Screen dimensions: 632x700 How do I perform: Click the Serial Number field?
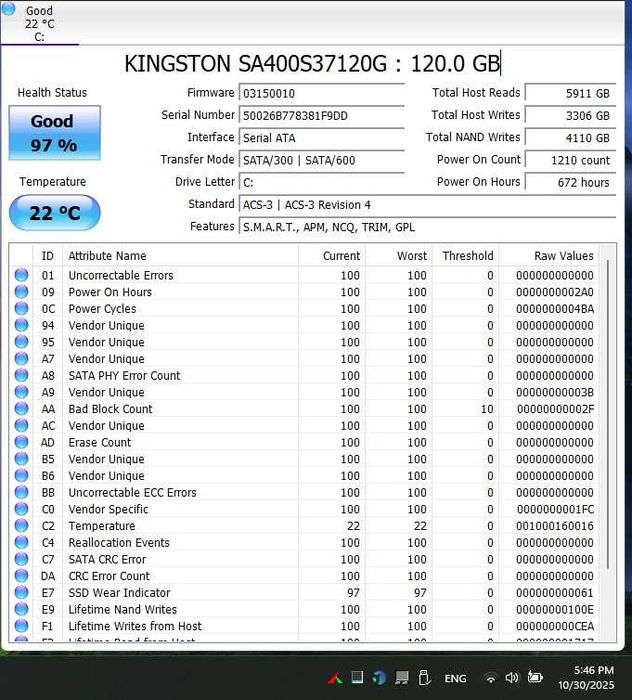[x=322, y=116]
